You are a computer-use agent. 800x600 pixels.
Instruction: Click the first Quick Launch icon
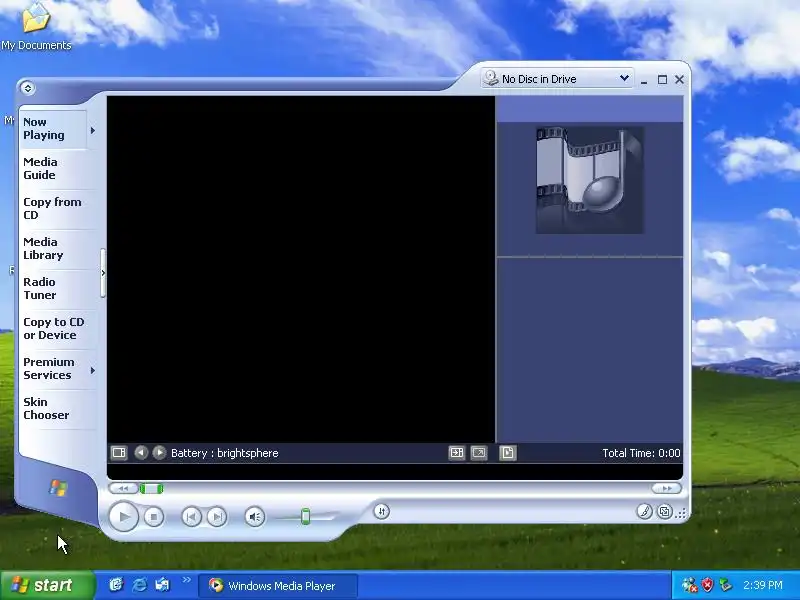tap(116, 585)
